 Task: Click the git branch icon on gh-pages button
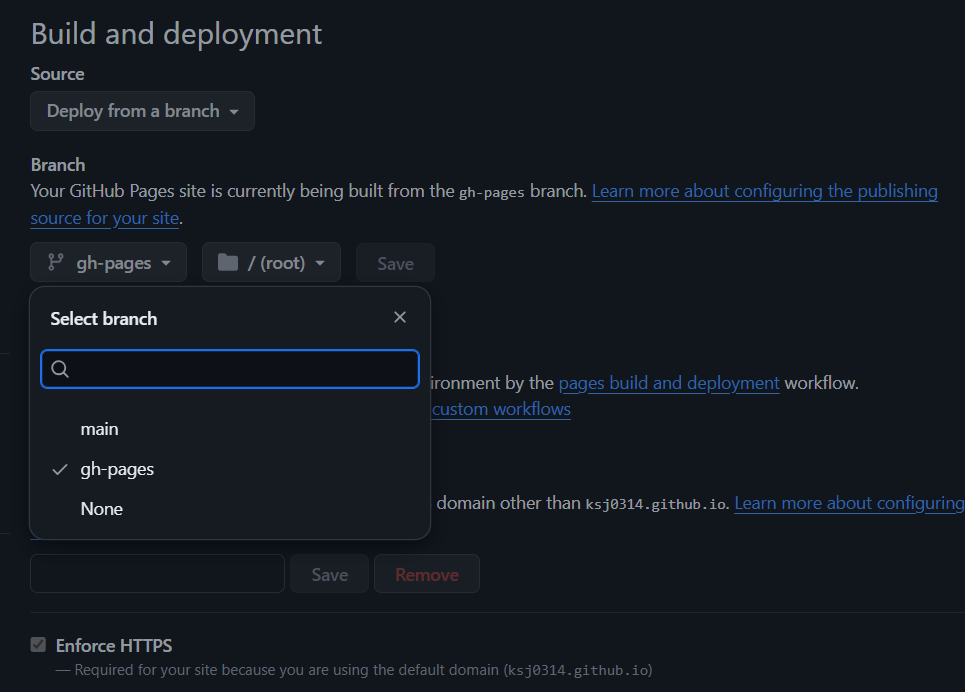tap(55, 263)
